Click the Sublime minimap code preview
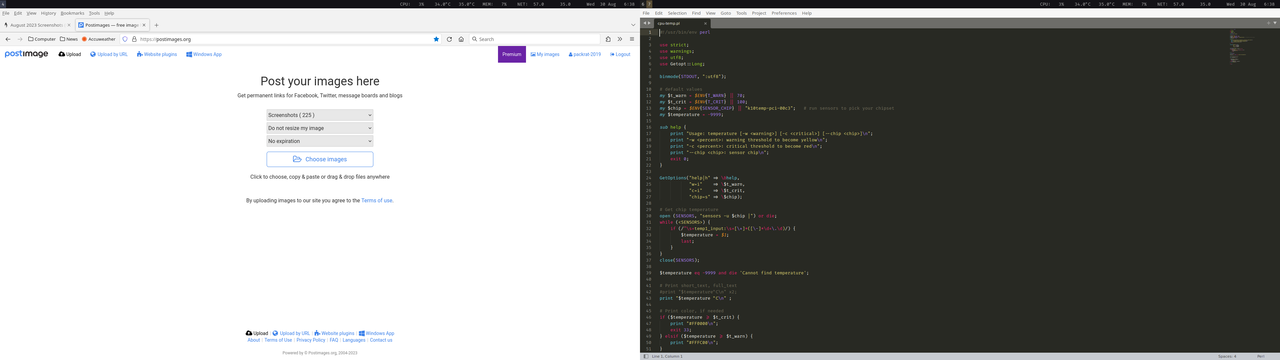Screen dimensions: 1280x360 click(1242, 47)
